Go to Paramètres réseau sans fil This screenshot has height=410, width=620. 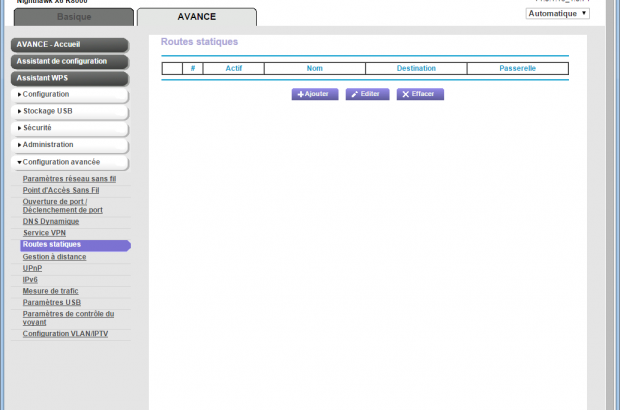69,179
